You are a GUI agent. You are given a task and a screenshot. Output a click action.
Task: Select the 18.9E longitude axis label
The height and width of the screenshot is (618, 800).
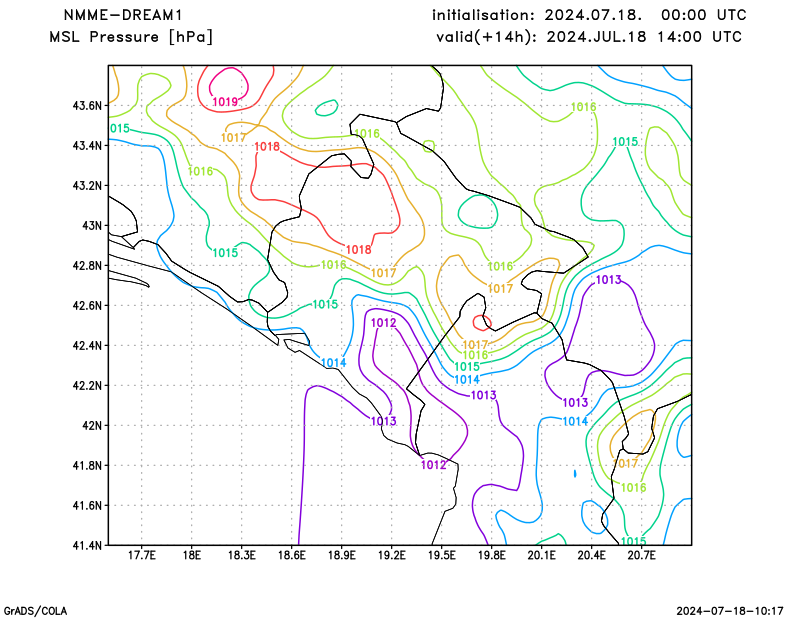[x=341, y=555]
